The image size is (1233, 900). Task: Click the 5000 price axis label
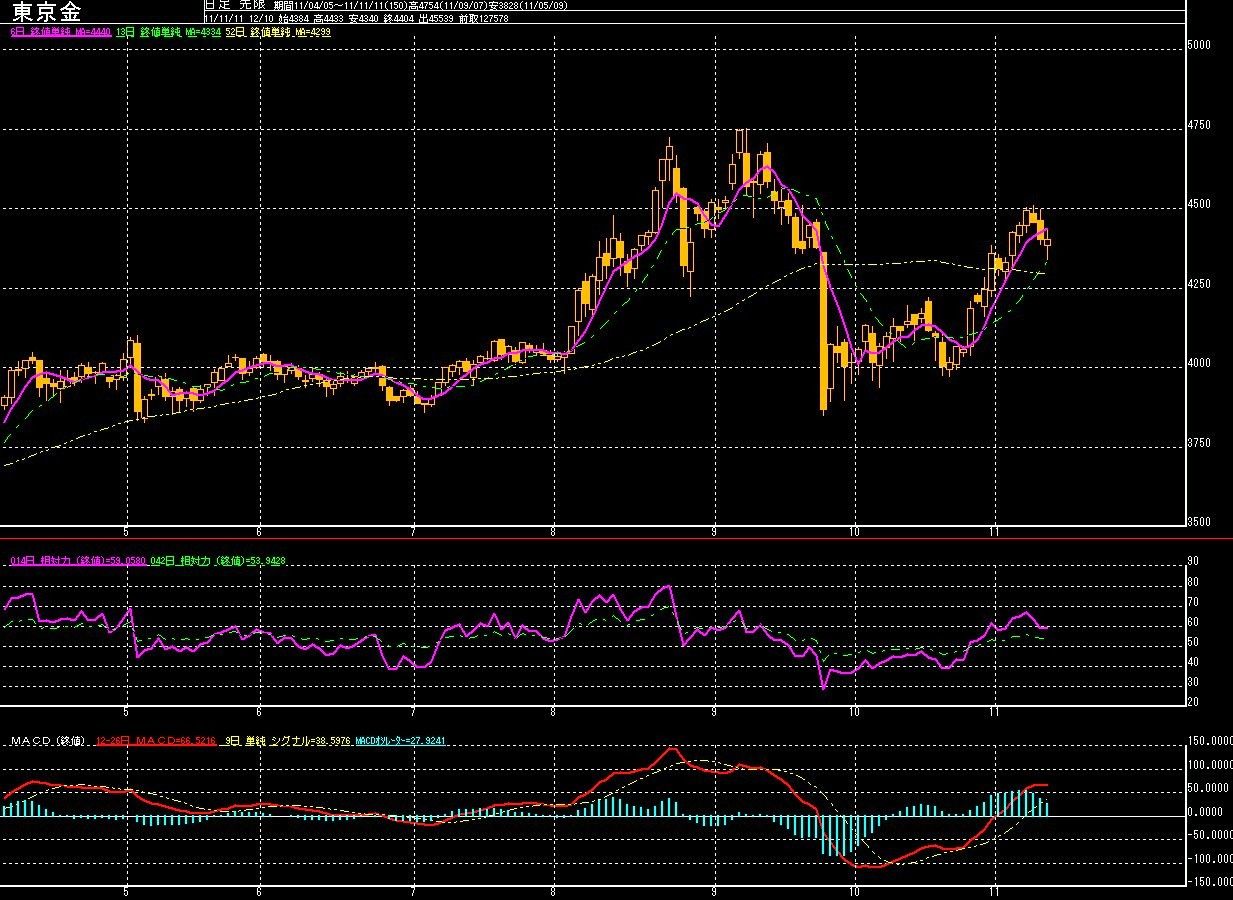(x=1197, y=45)
